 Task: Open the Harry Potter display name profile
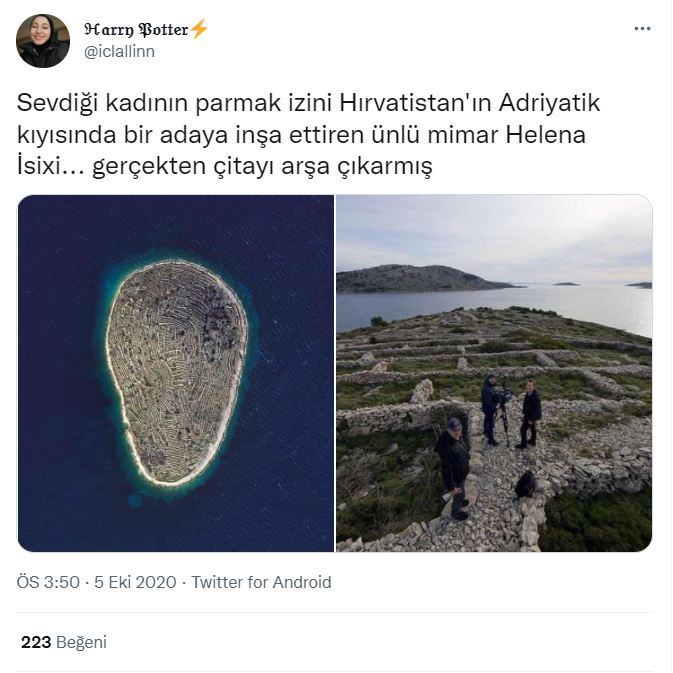pos(136,29)
